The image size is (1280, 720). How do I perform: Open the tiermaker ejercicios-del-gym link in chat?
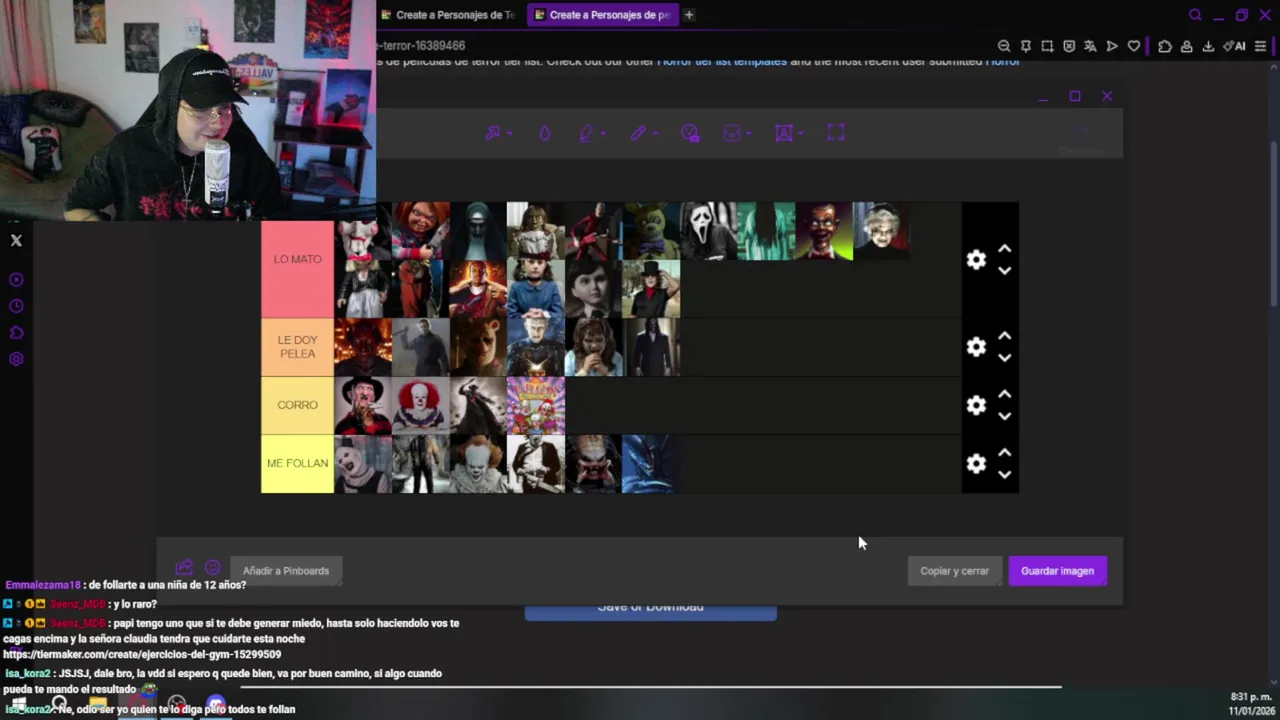(x=142, y=655)
